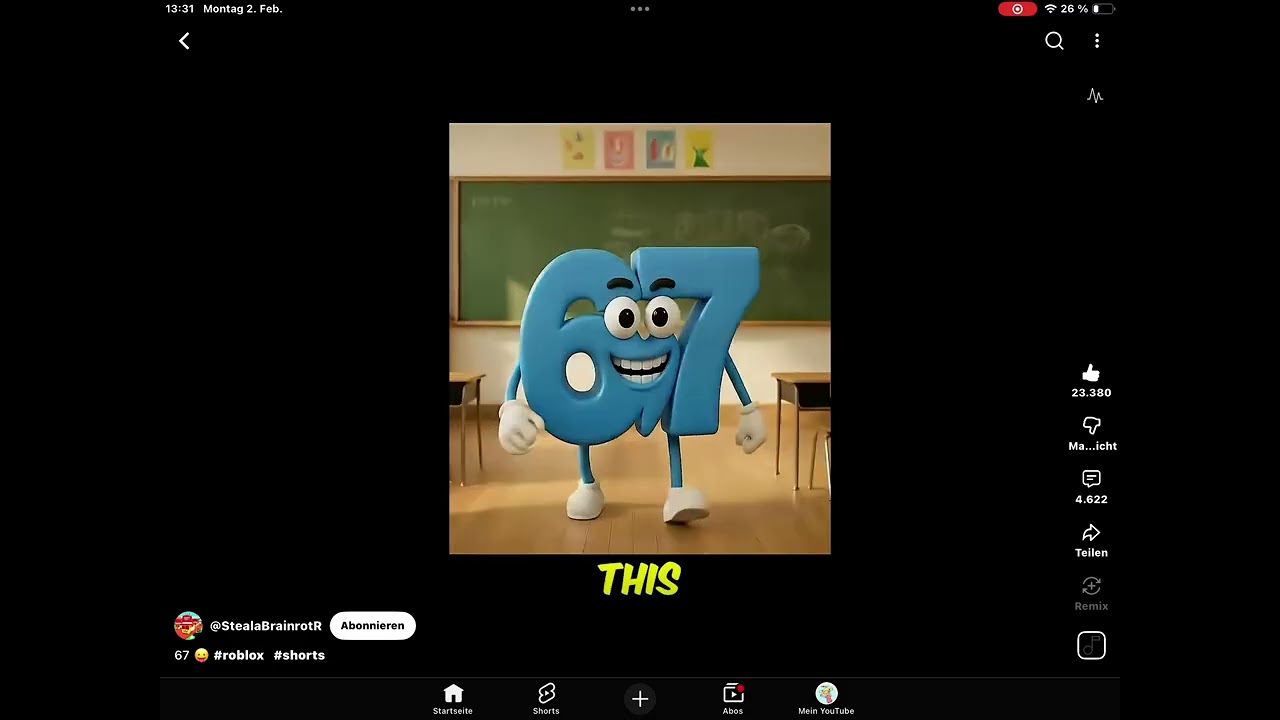Image resolution: width=1280 pixels, height=720 pixels.
Task: Subscribe with the Abonnieren button
Action: click(x=372, y=626)
